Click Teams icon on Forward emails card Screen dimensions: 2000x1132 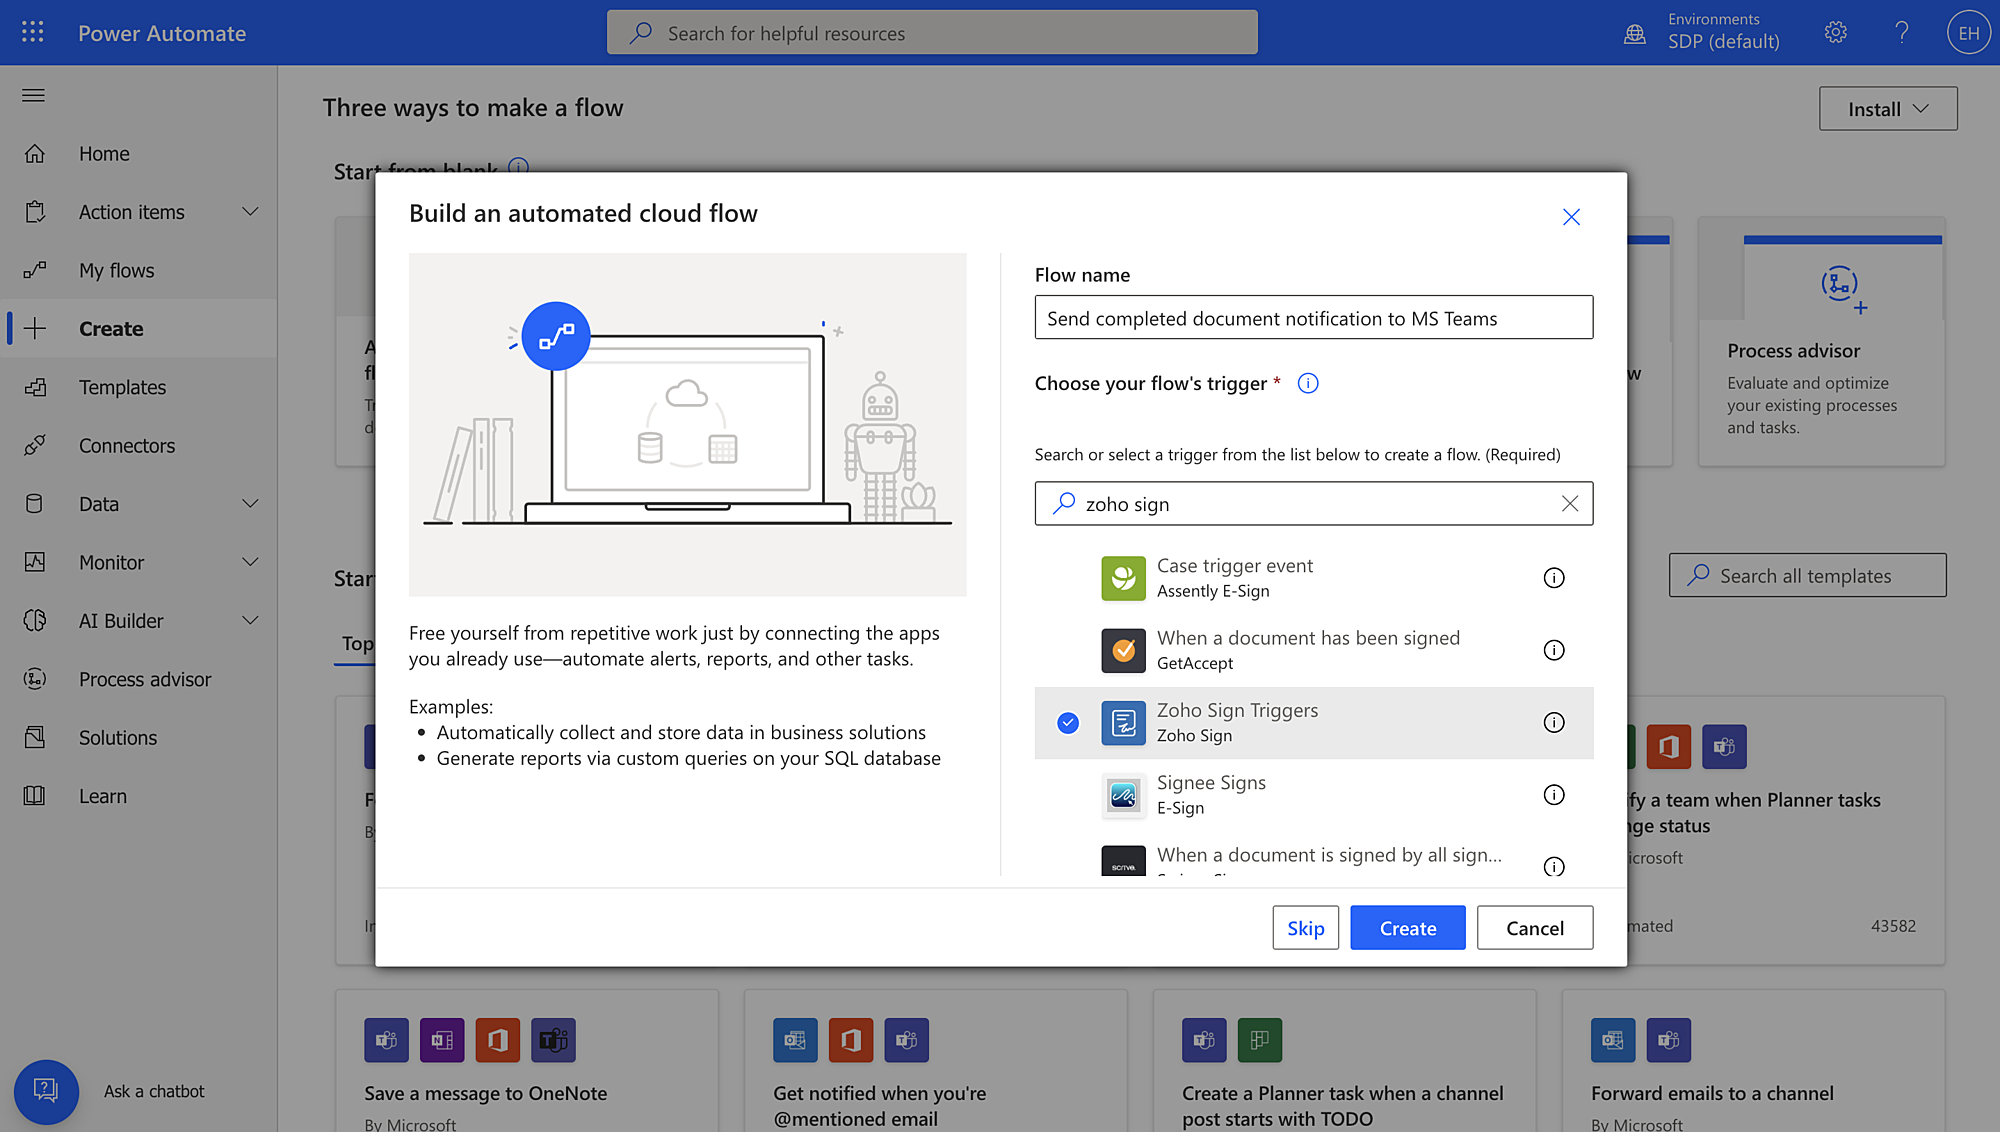[x=1669, y=1040]
